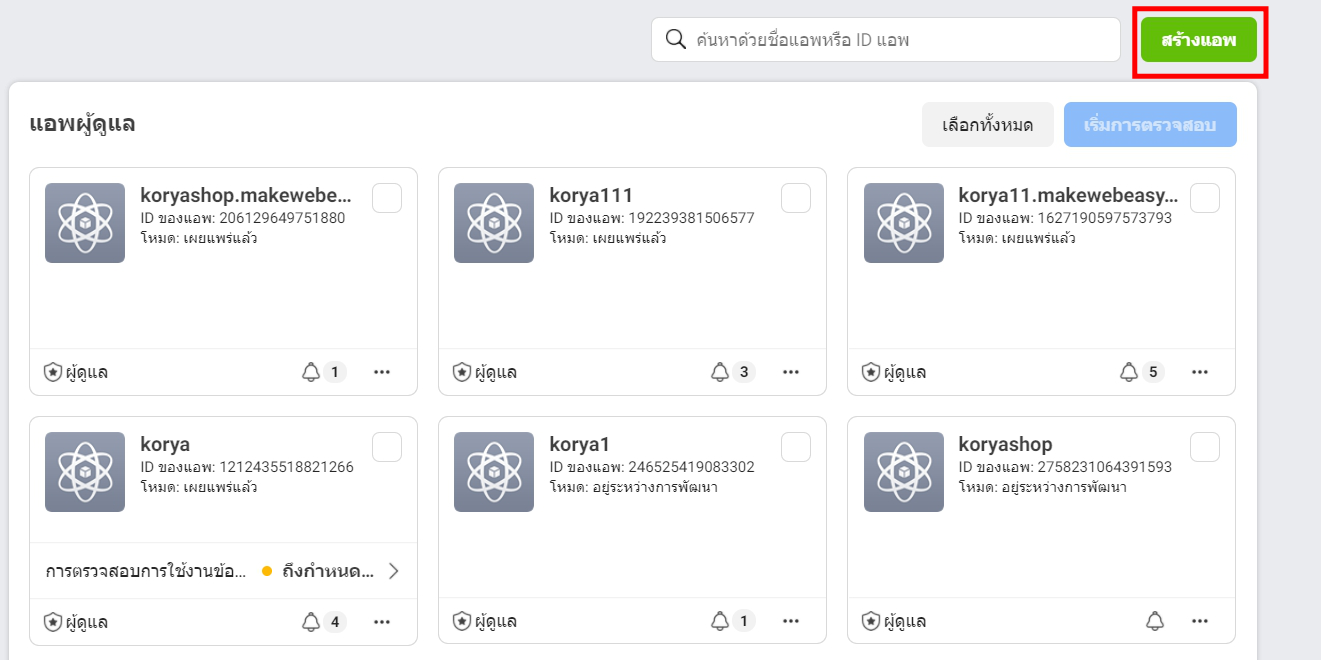Viewport: 1321px width, 660px height.
Task: Click inside the app search input field
Action: pyautogui.click(x=880, y=39)
